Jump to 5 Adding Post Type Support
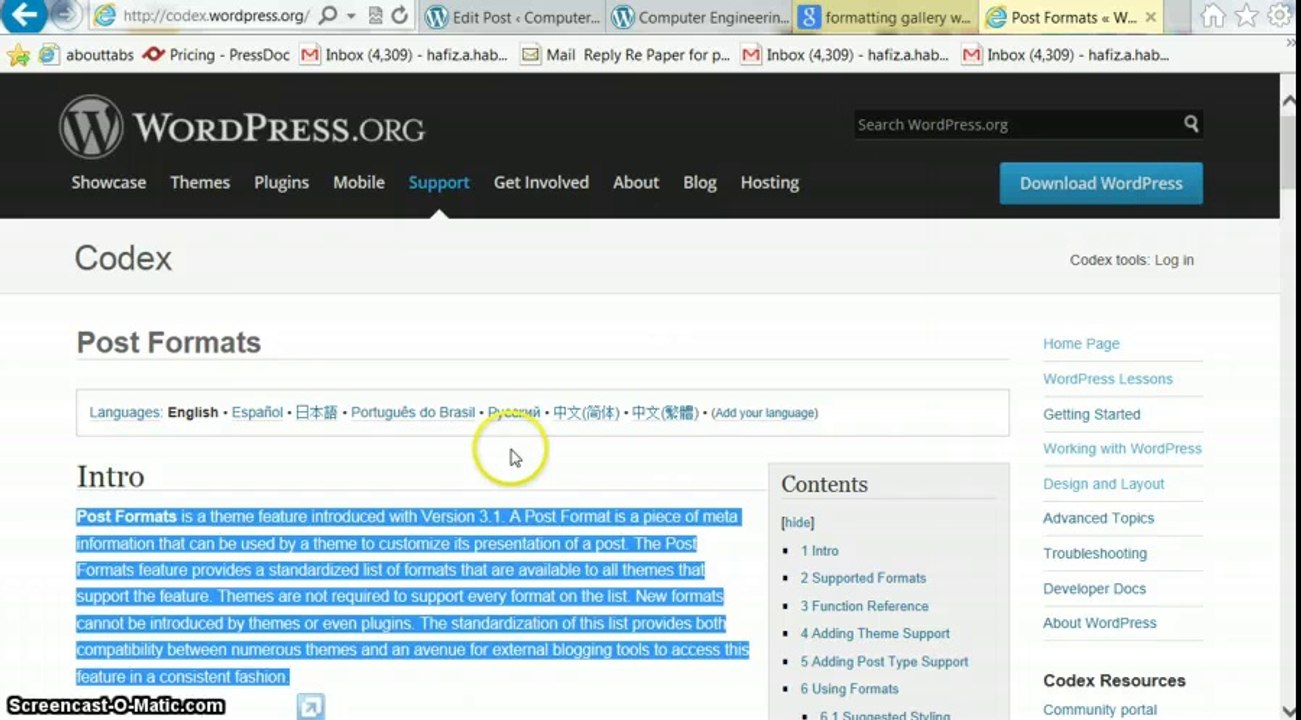Viewport: 1301px width, 720px height. point(884,661)
